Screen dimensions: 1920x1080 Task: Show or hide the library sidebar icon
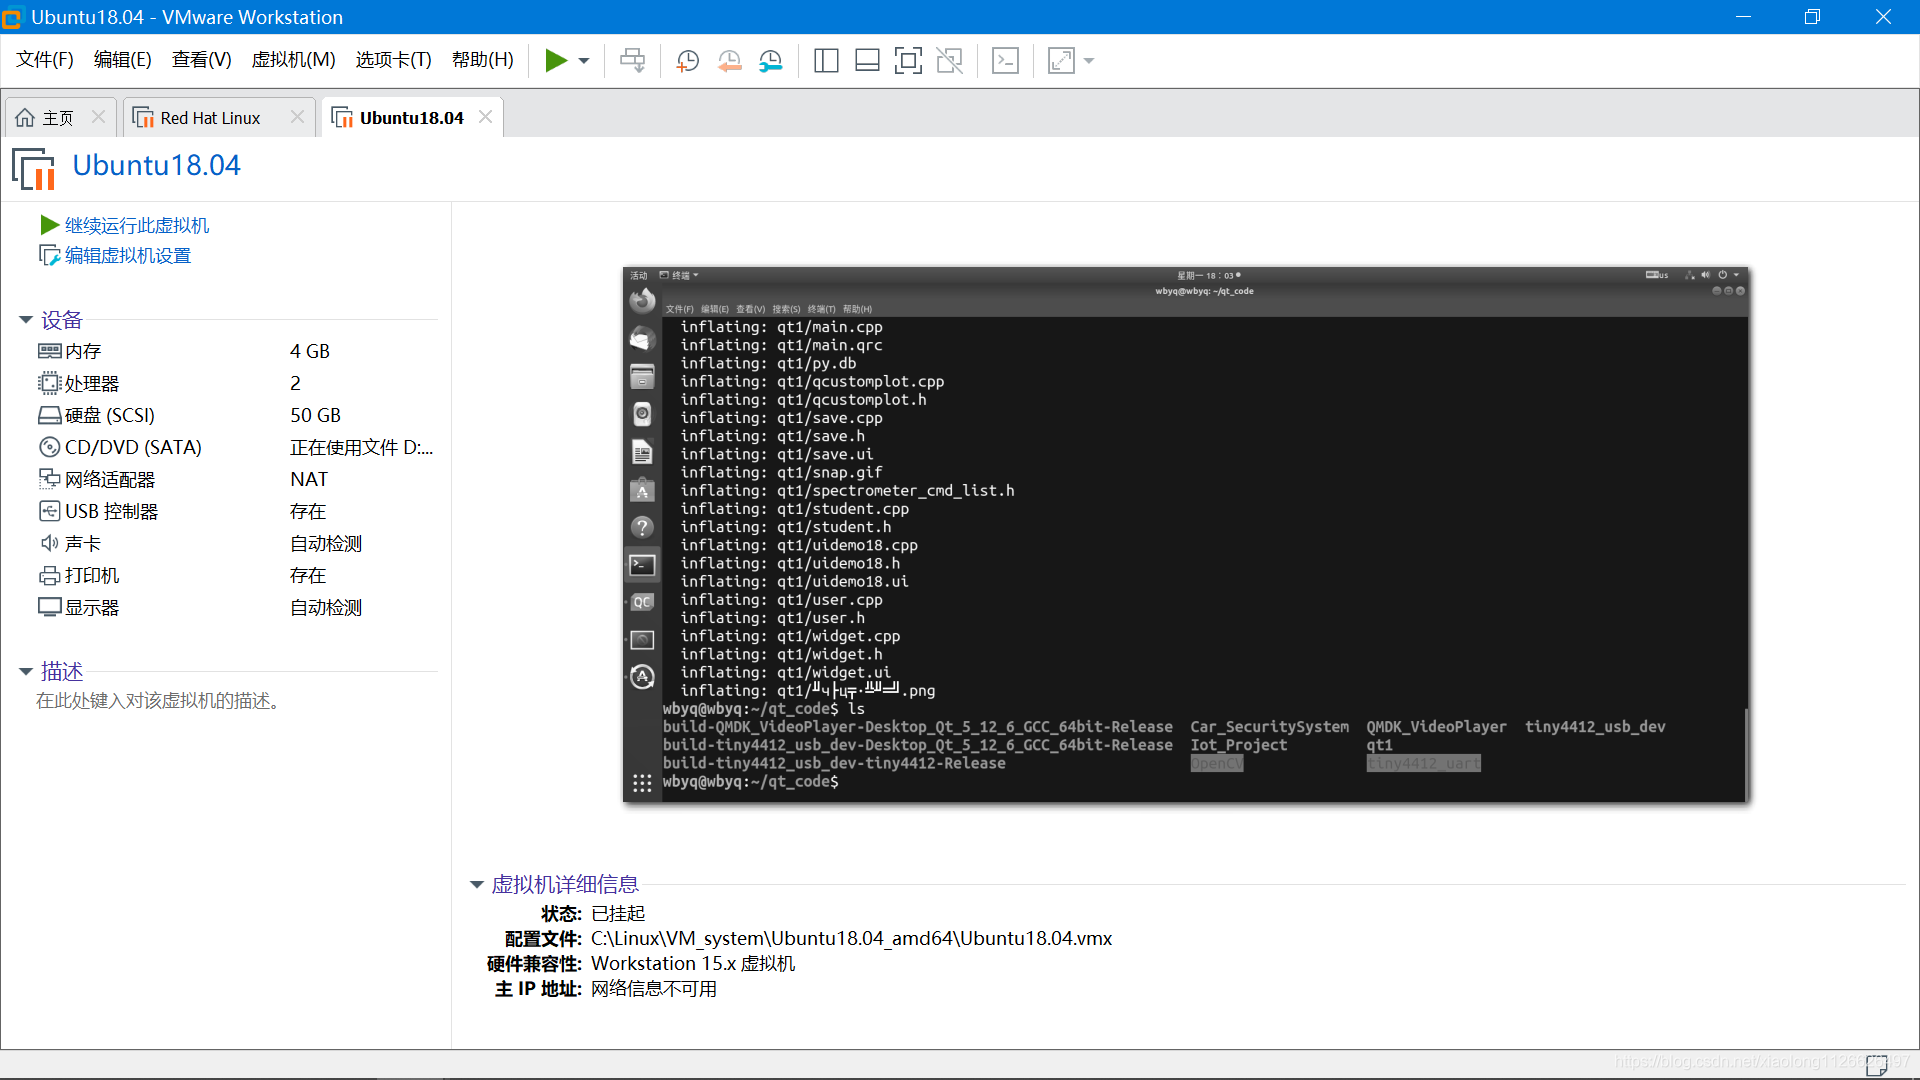pyautogui.click(x=826, y=61)
